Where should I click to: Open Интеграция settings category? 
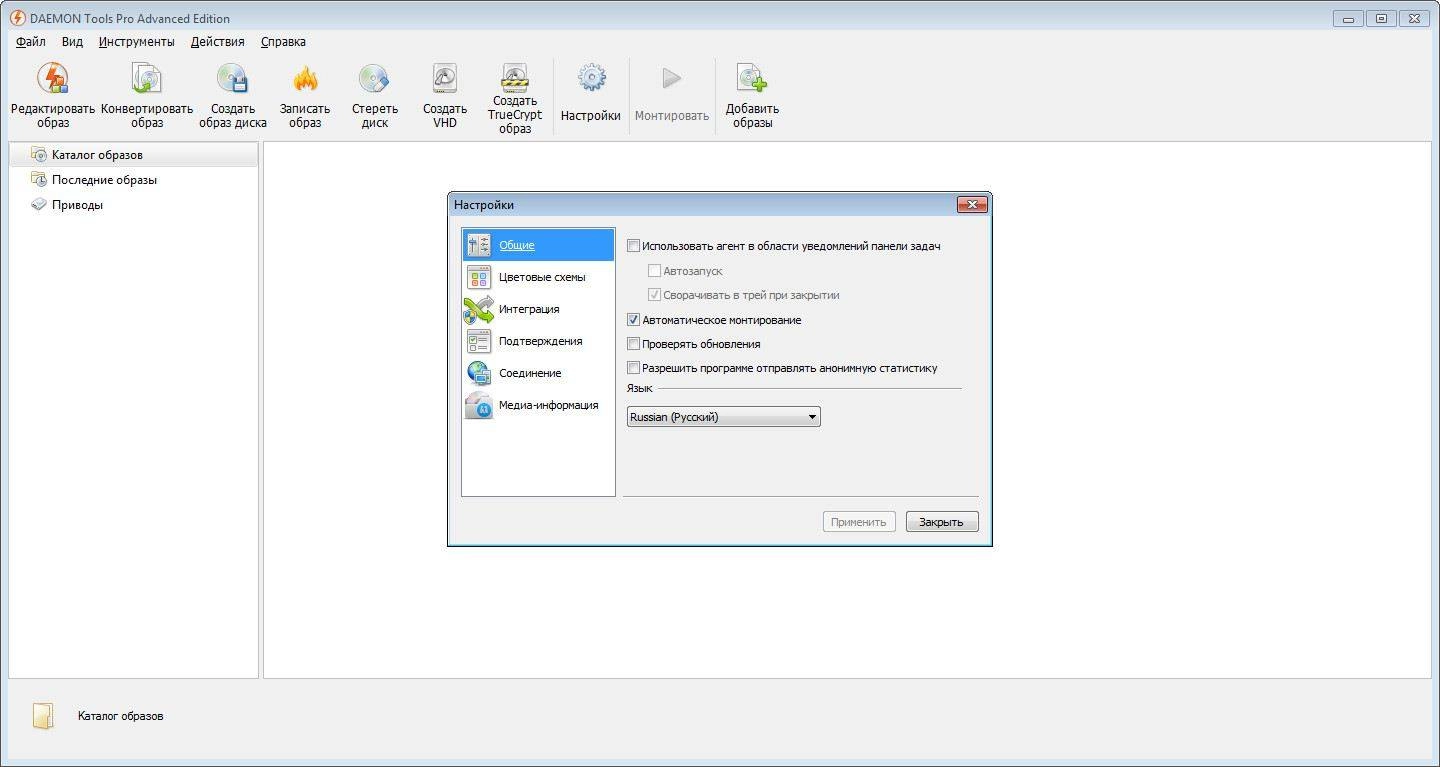[x=538, y=309]
